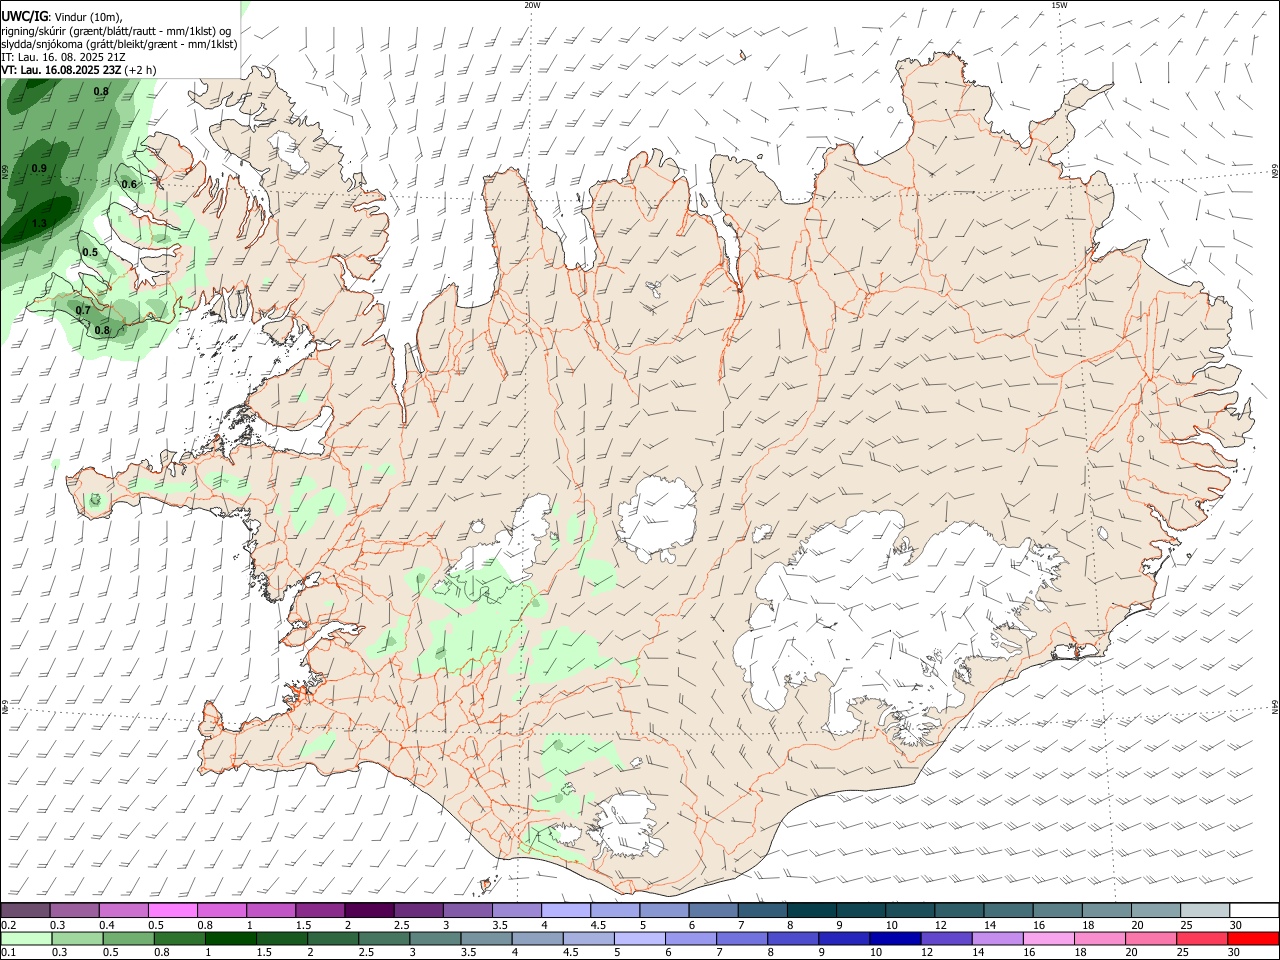Click the '0.9' rainfall value on the map
The image size is (1280, 960).
pos(39,168)
